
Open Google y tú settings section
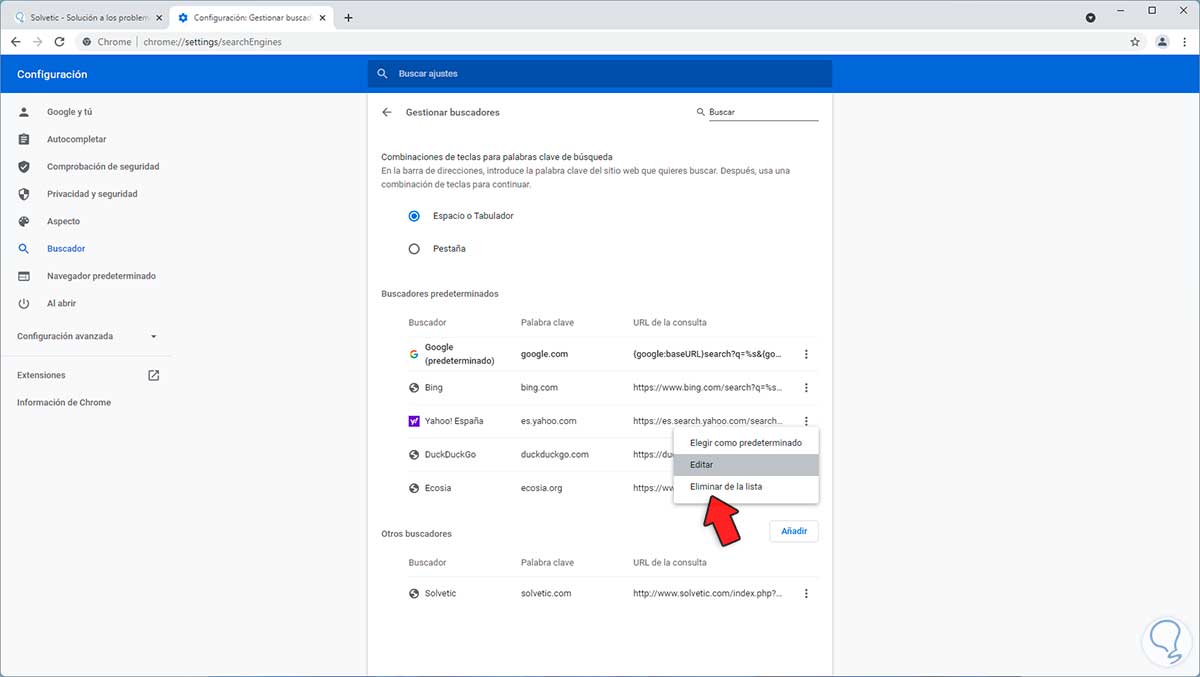coord(69,112)
